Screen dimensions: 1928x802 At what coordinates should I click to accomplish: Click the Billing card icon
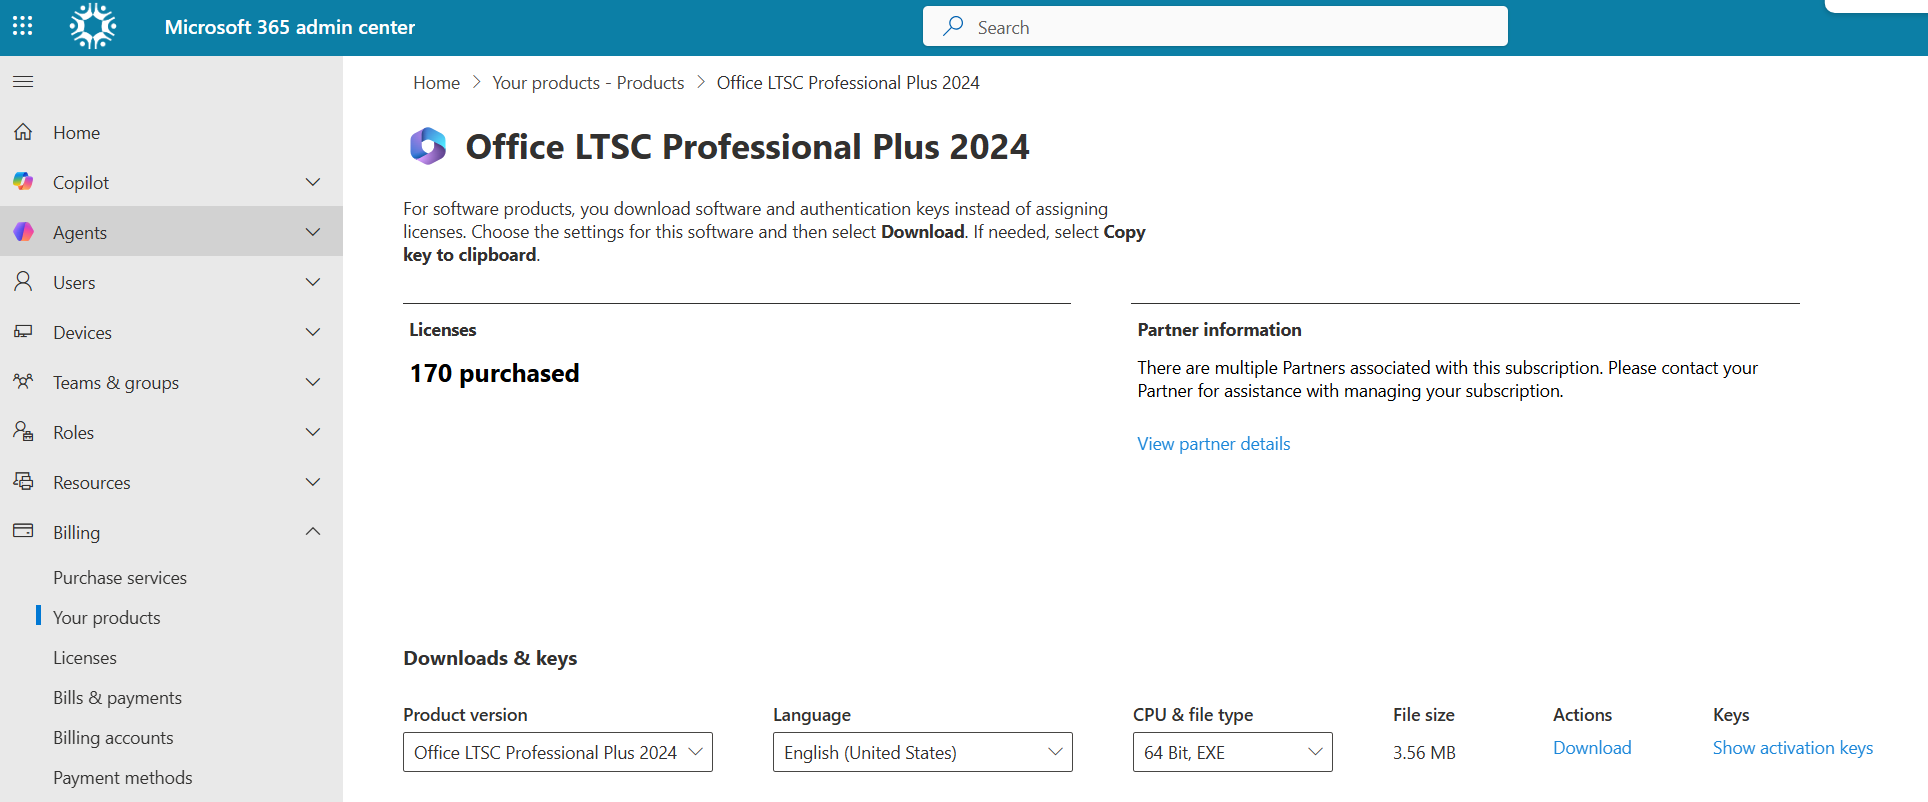coord(23,531)
